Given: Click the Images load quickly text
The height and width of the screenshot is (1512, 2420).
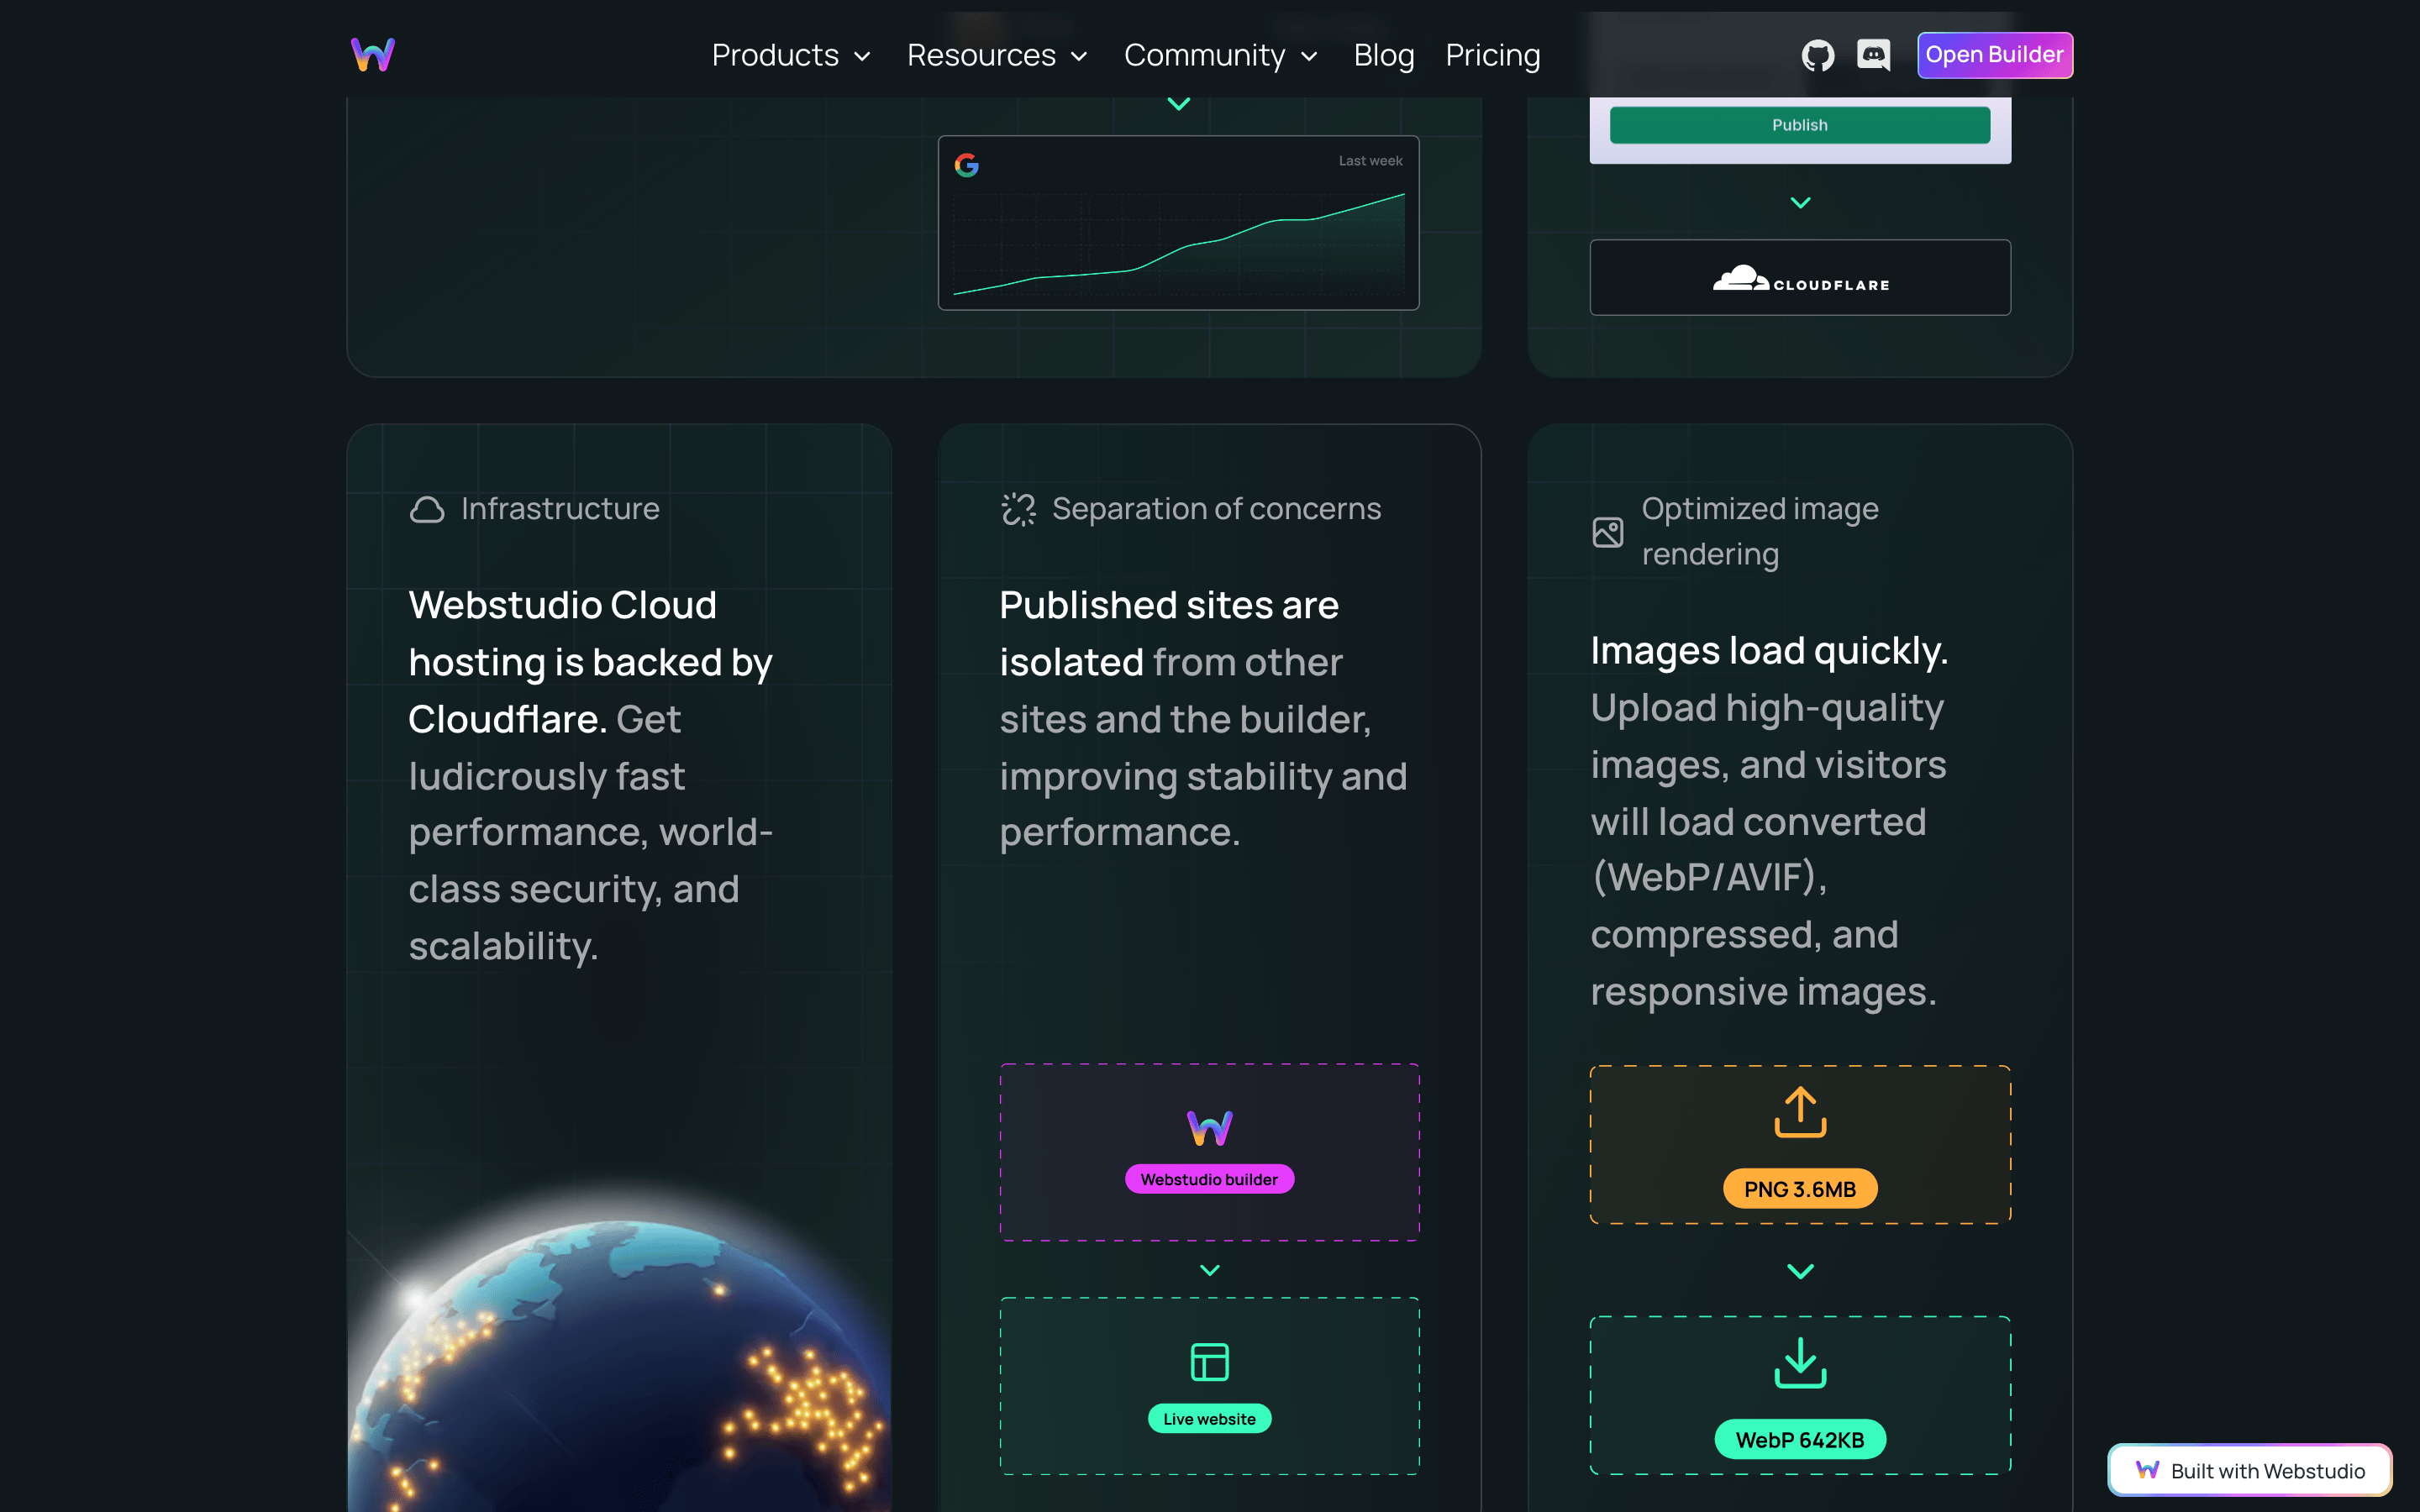Looking at the screenshot, I should [x=1769, y=651].
